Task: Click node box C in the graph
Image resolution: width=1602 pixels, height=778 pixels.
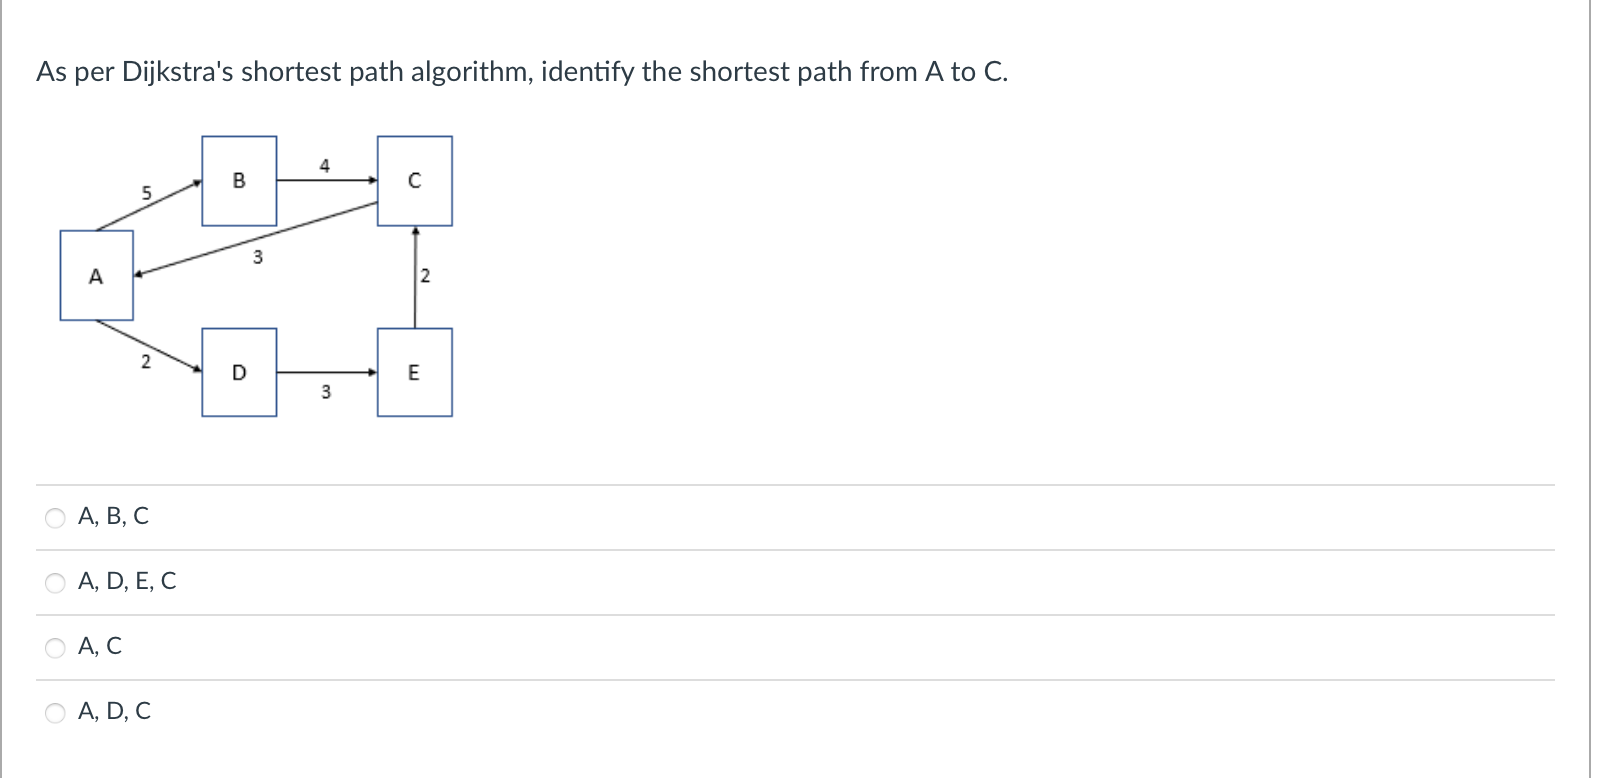Action: (415, 181)
